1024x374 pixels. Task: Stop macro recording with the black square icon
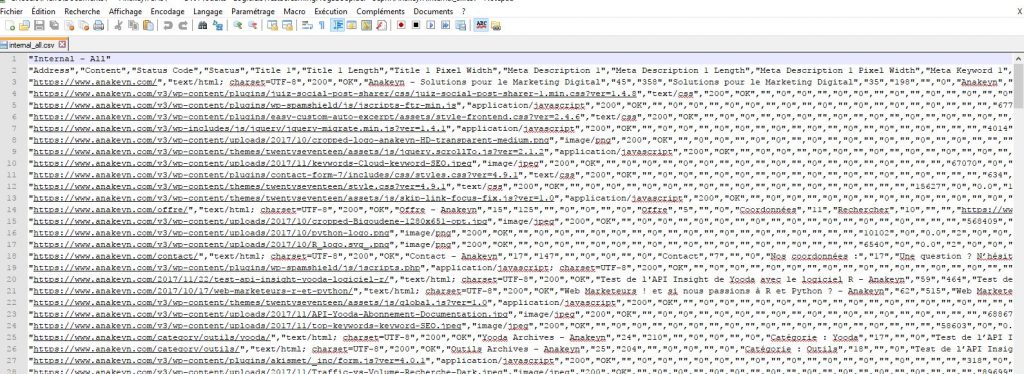[x=416, y=25]
